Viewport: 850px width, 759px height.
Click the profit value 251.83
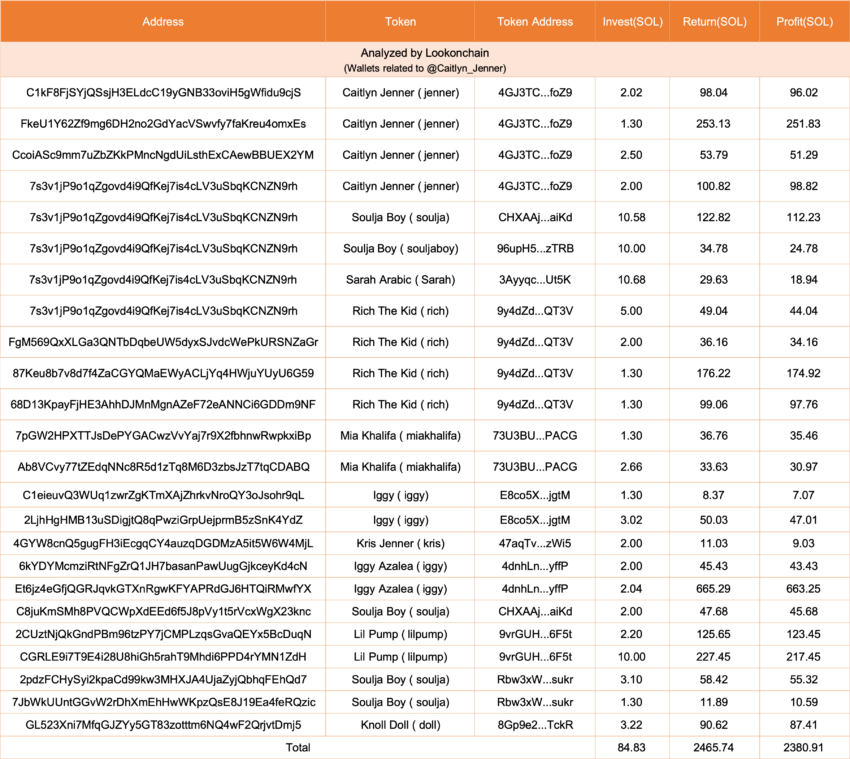(803, 124)
